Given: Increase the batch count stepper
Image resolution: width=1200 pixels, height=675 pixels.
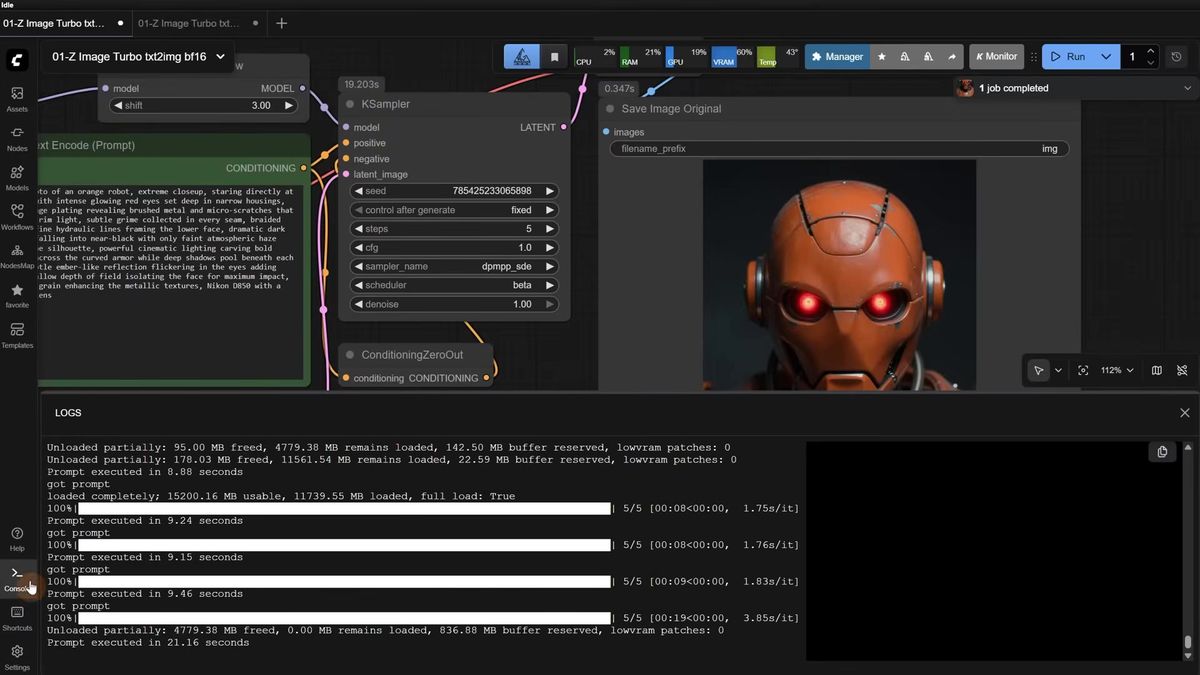Looking at the screenshot, I should point(1151,51).
